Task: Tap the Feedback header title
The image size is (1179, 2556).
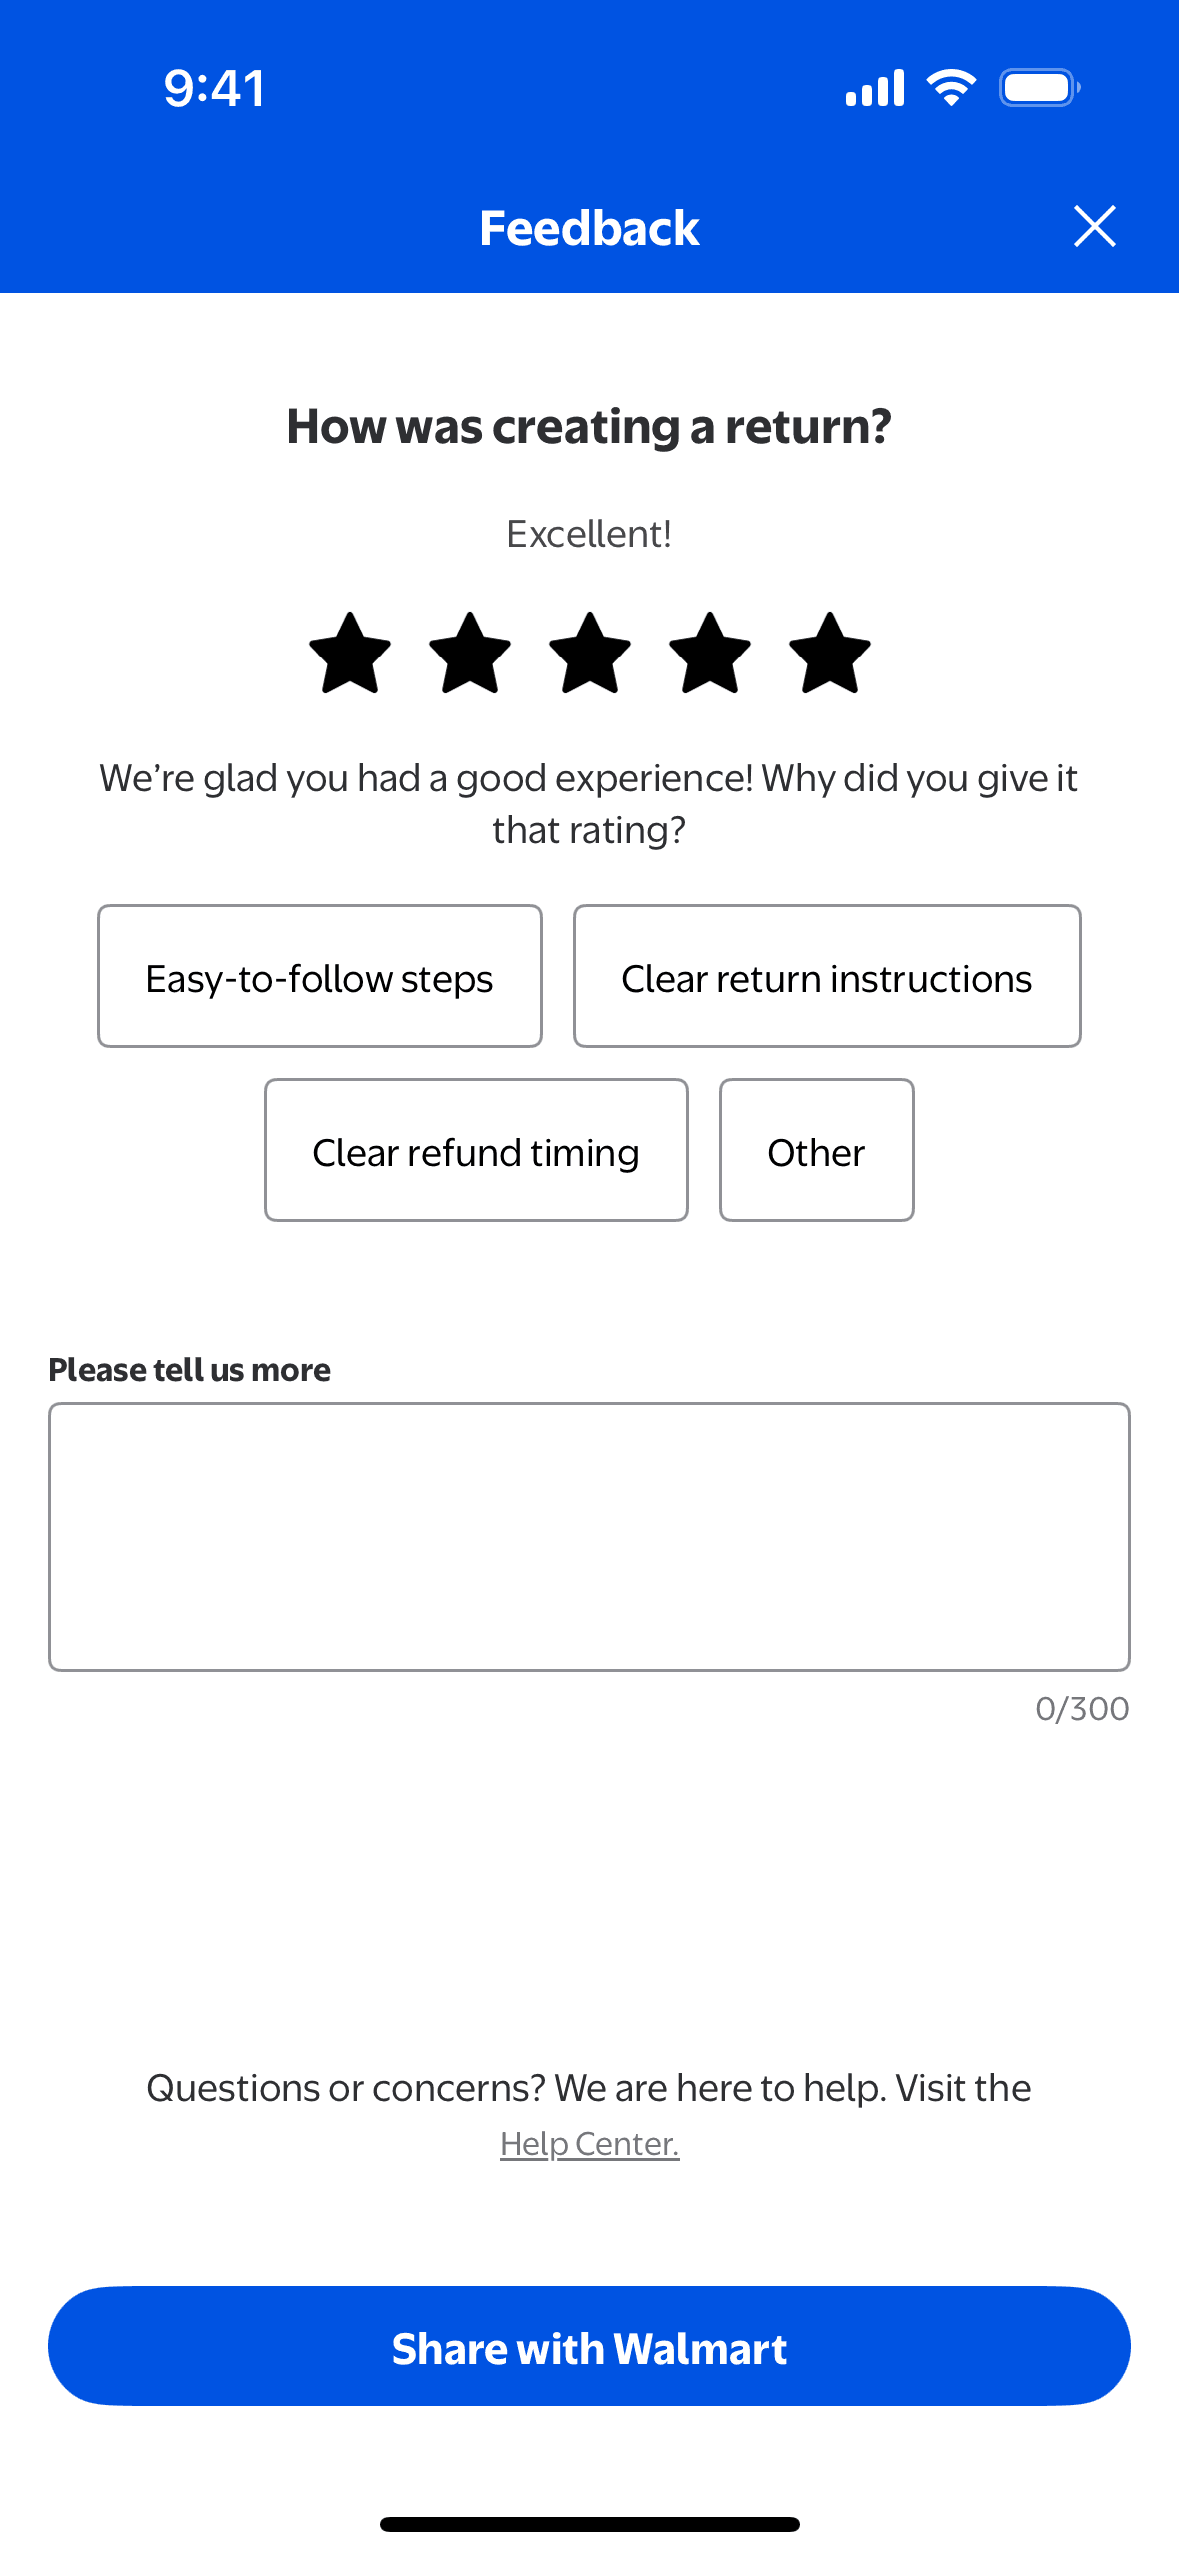Action: point(589,228)
